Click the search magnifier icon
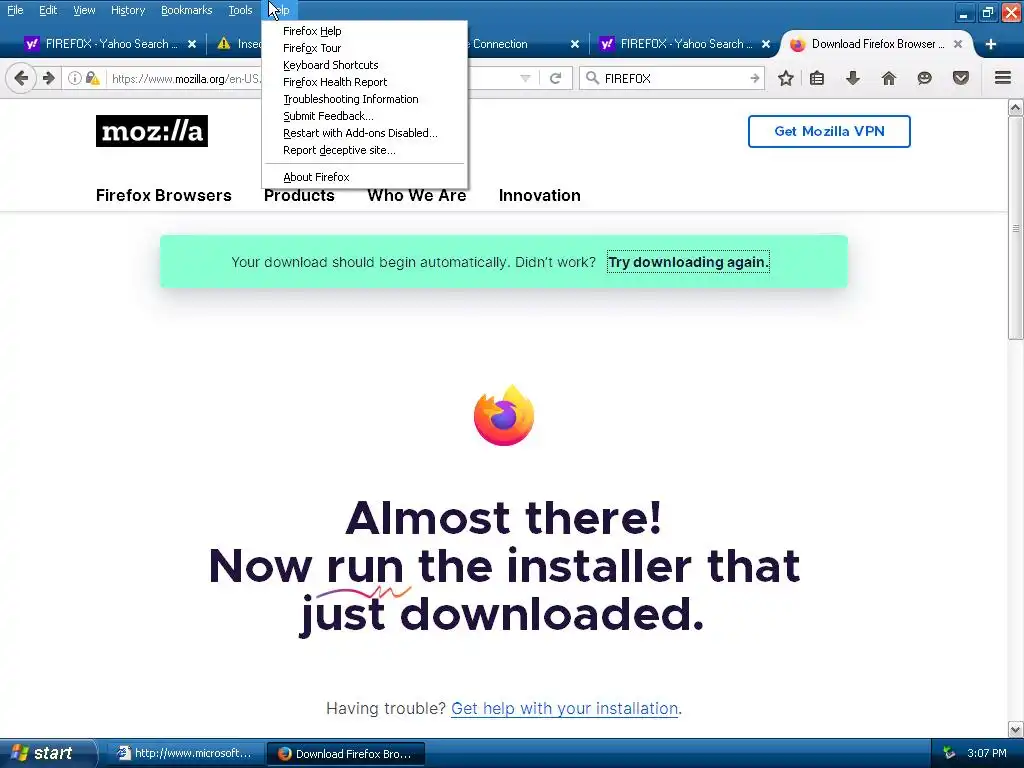The height and width of the screenshot is (768, 1024). pos(592,78)
